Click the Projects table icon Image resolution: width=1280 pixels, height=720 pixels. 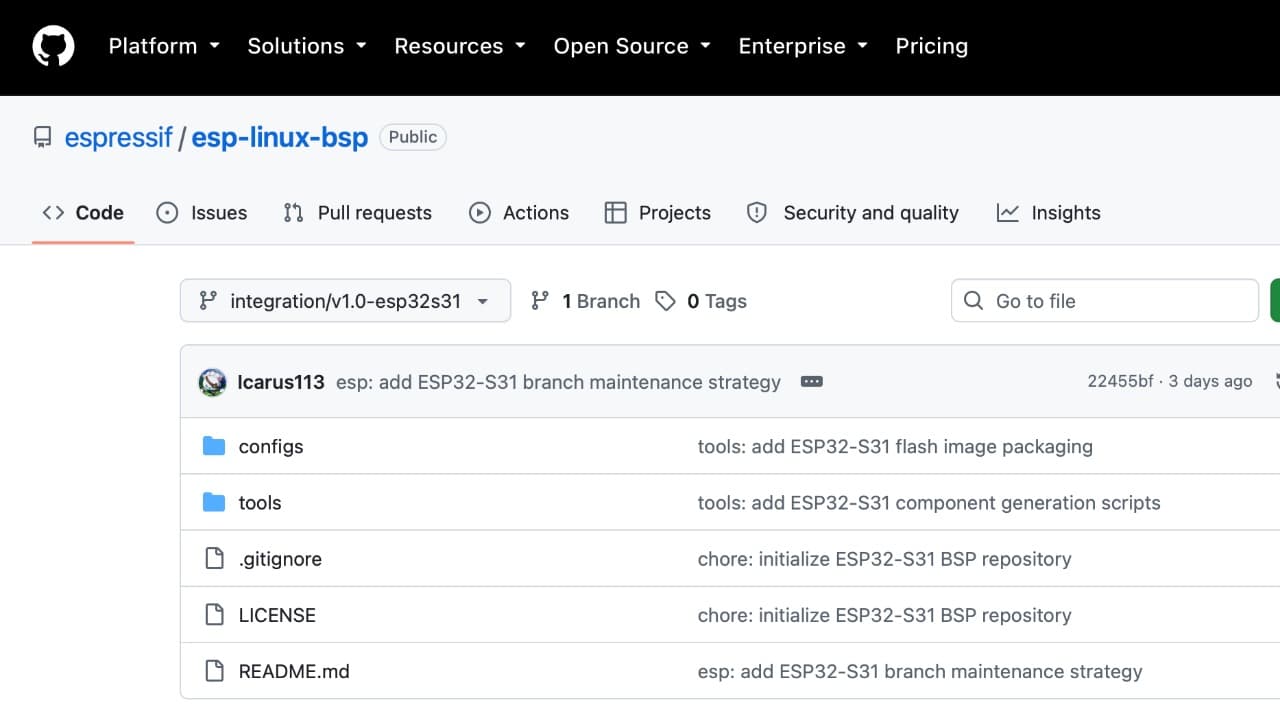(616, 213)
